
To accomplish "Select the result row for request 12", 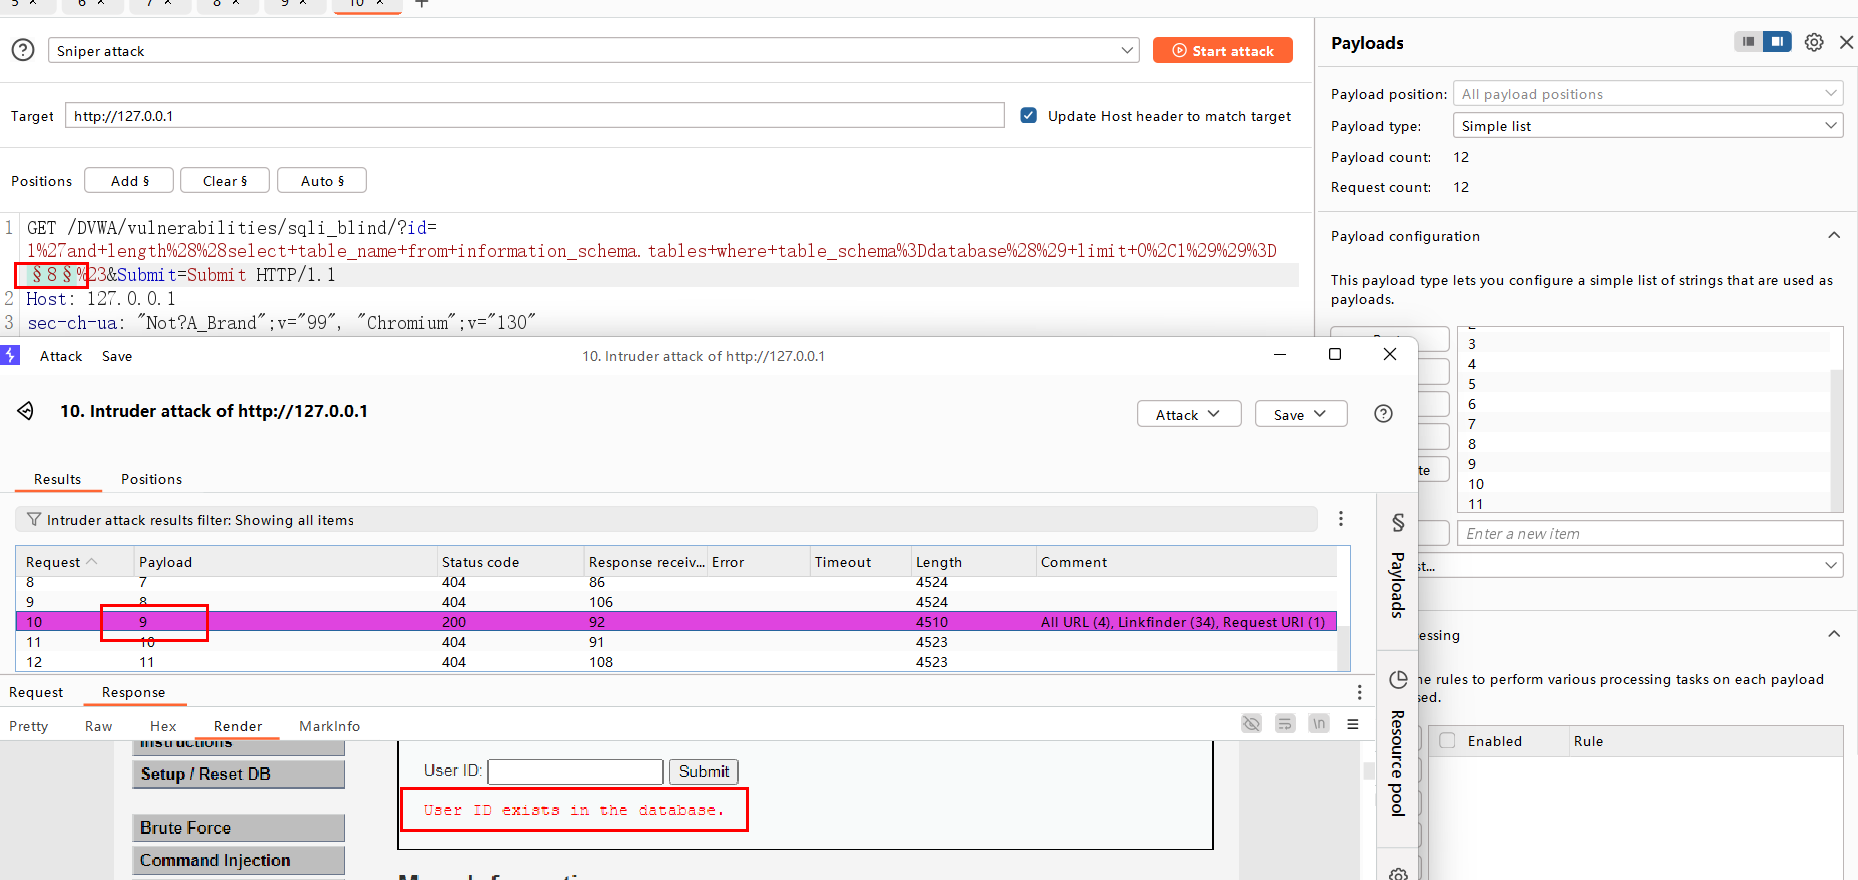I will pyautogui.click(x=677, y=662).
